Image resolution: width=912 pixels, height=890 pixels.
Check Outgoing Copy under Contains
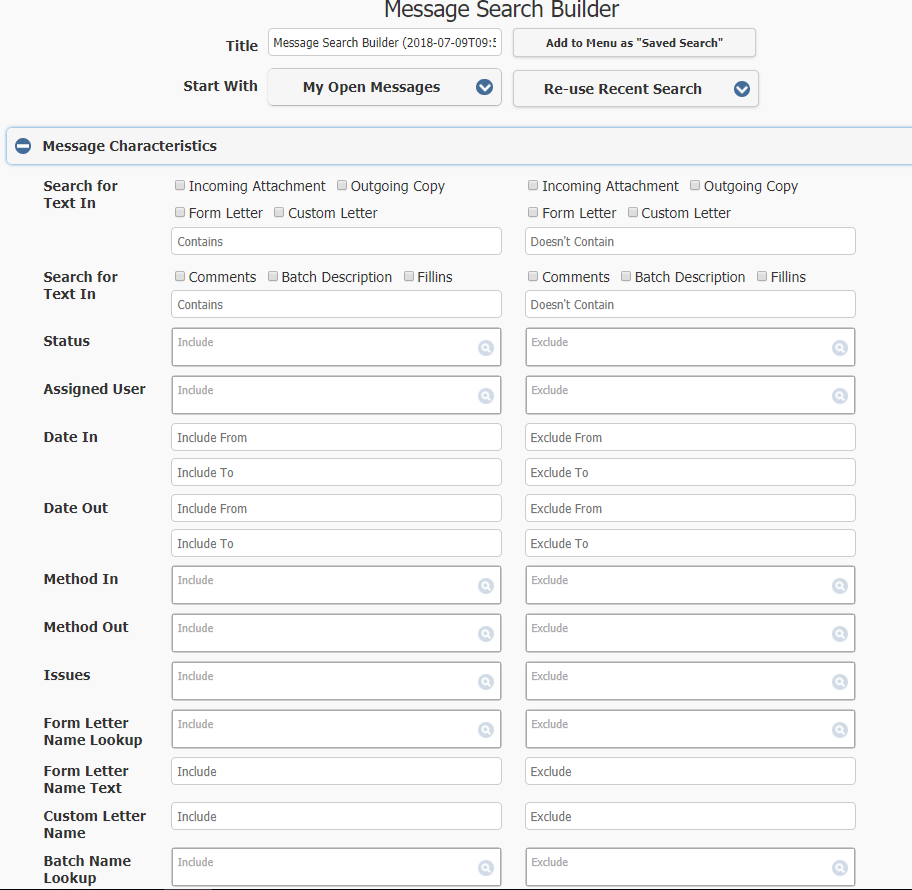click(x=342, y=186)
